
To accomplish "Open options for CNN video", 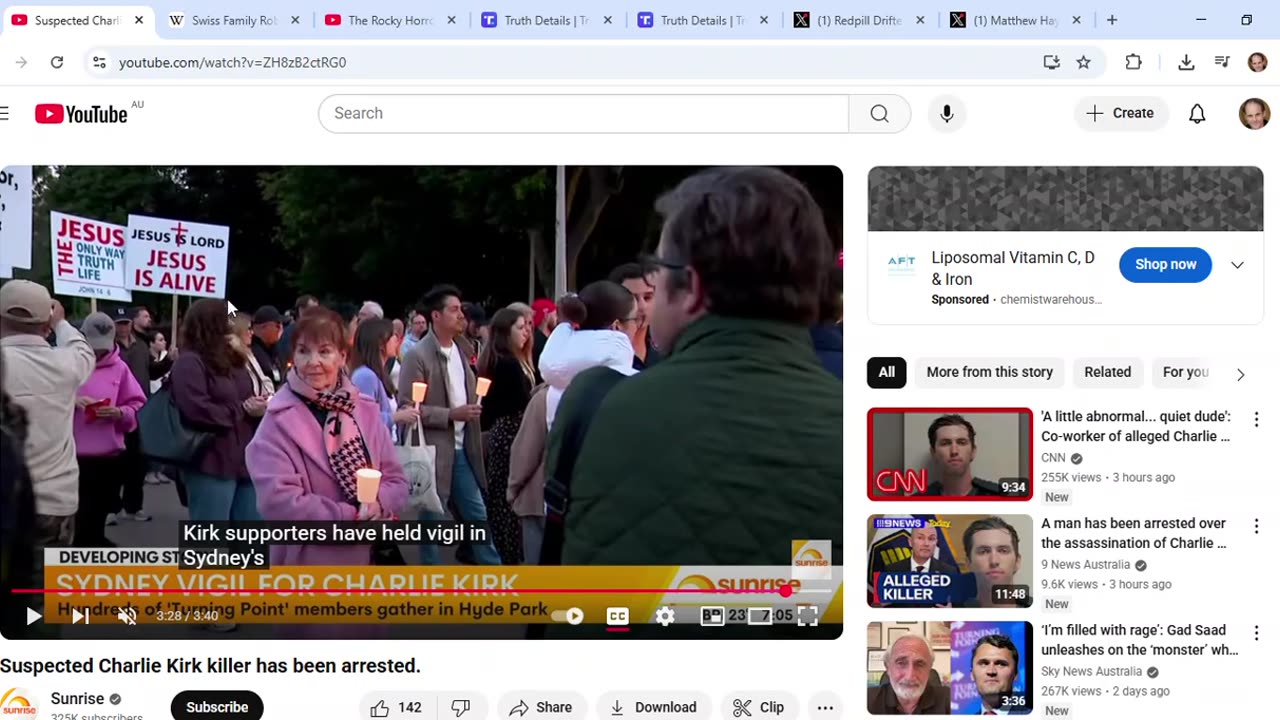I will [1256, 419].
